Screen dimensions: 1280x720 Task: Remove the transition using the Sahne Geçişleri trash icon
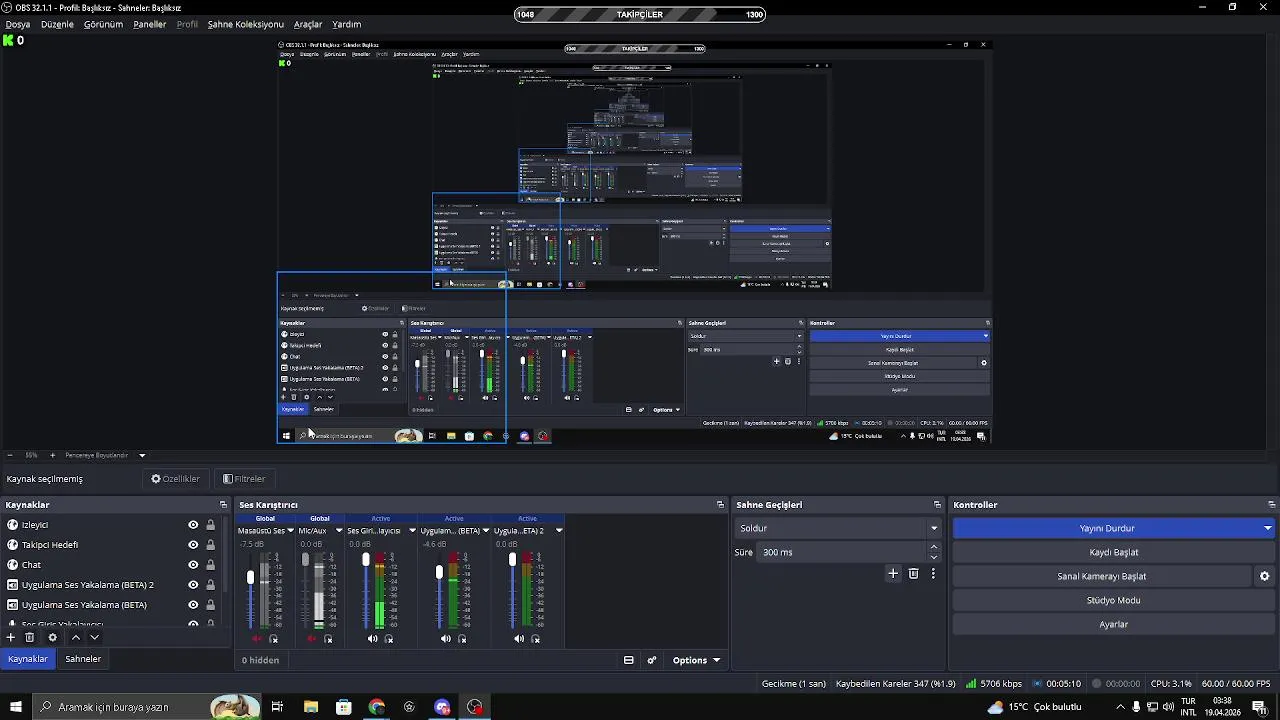913,573
